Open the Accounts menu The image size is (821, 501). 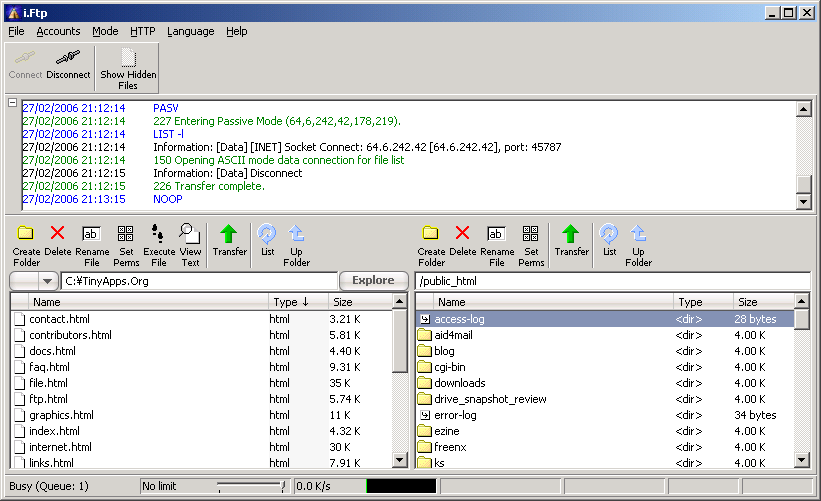click(58, 31)
